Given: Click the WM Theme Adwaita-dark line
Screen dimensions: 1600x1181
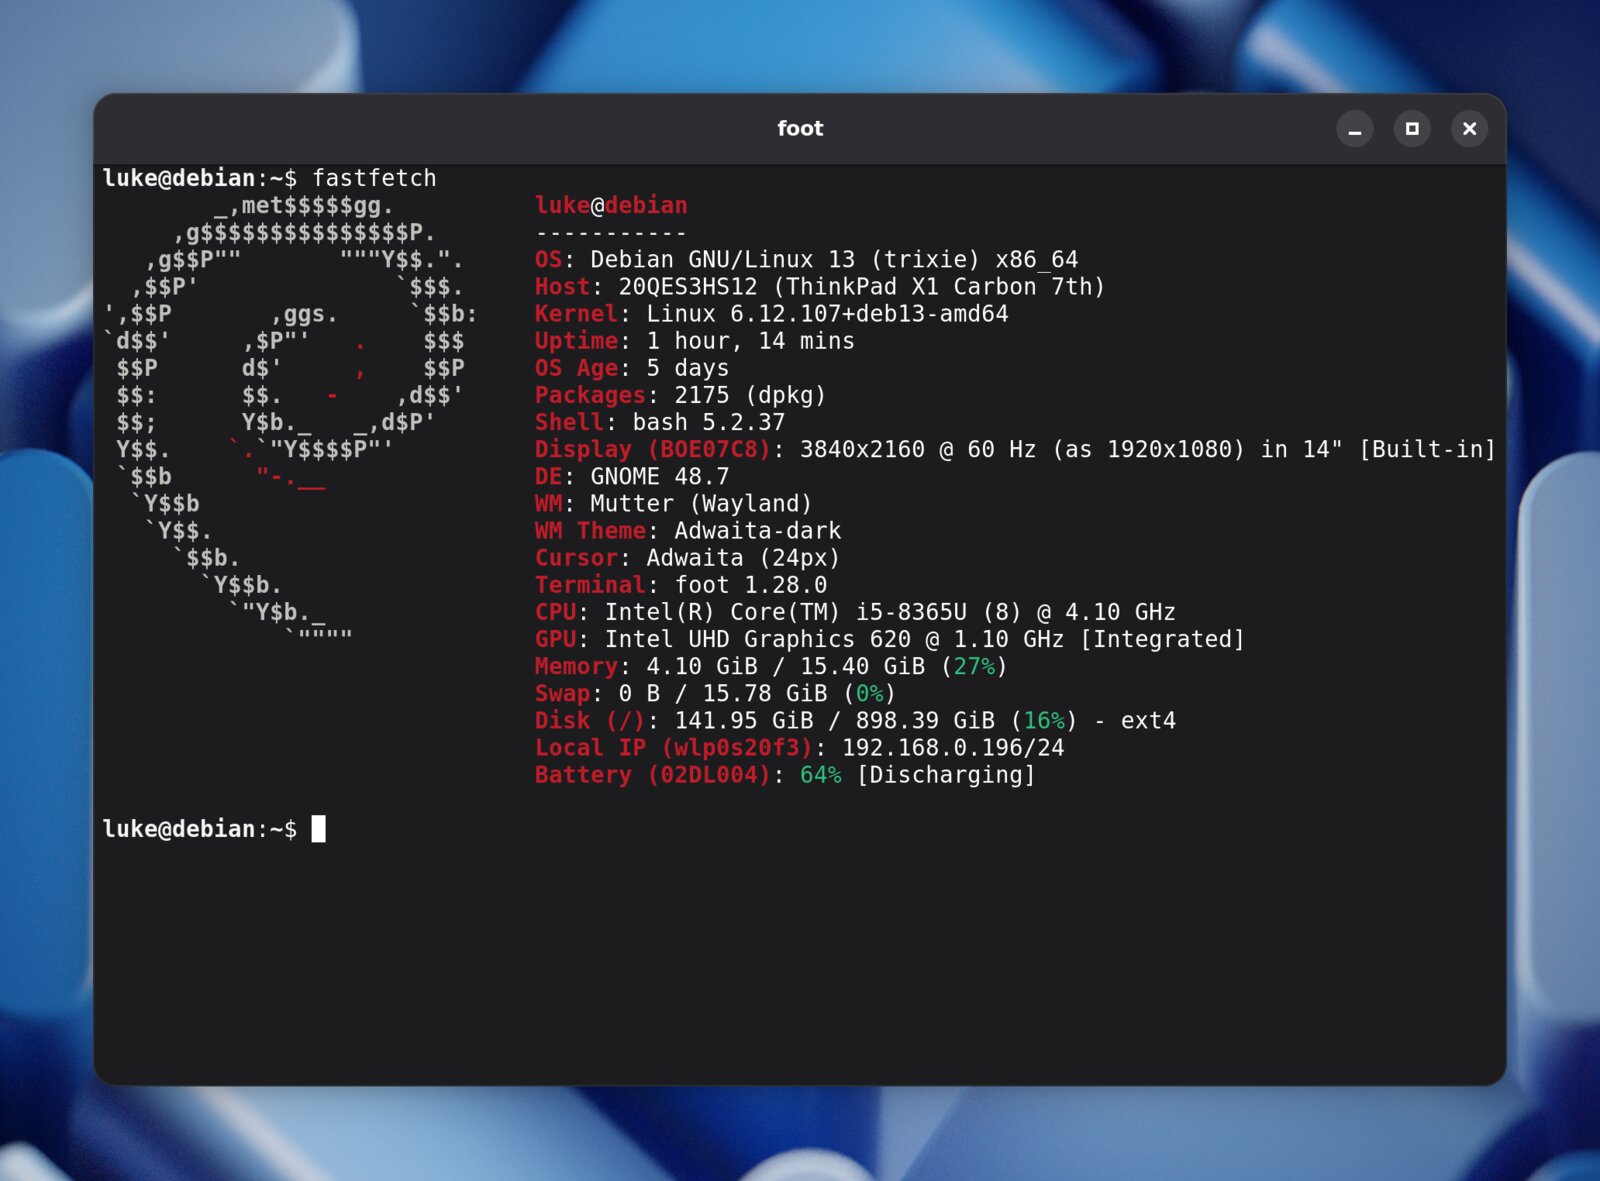Looking at the screenshot, I should tap(688, 530).
